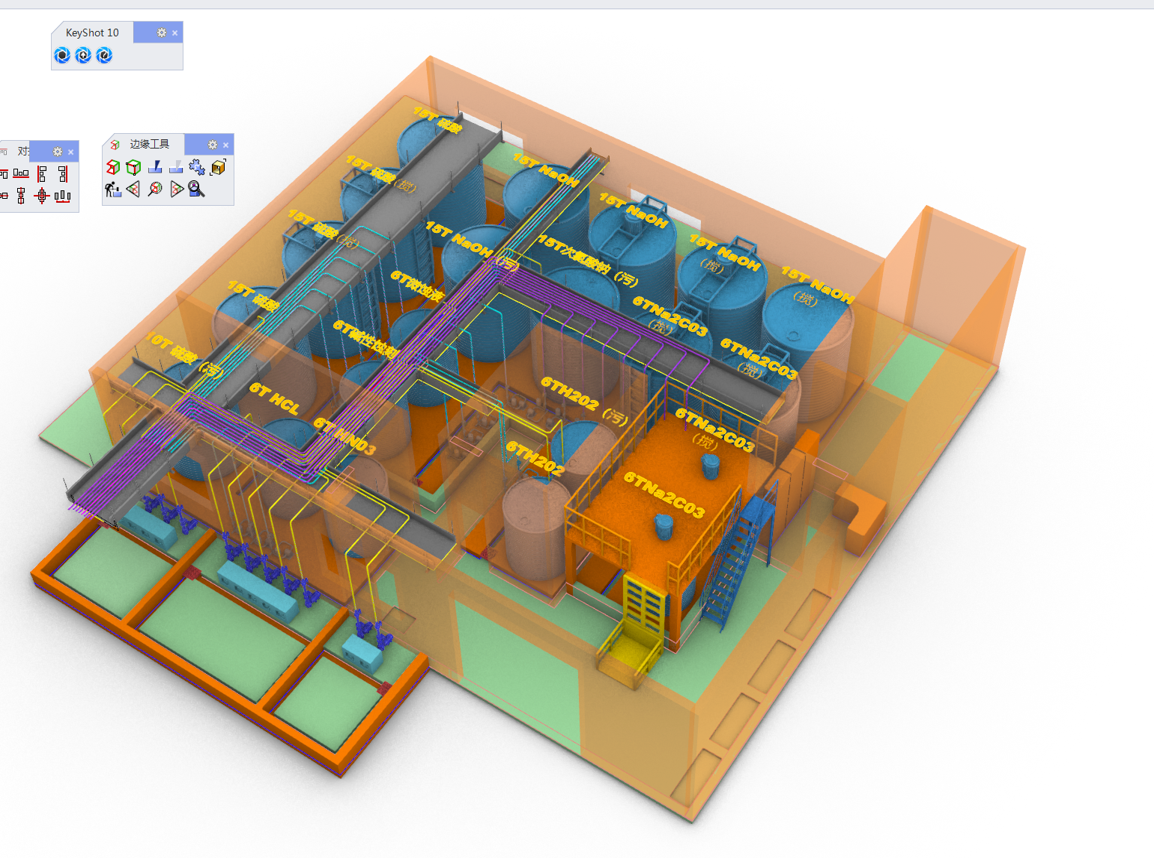Click the blue puzzle pieces join edges icon
This screenshot has height=858, width=1154.
point(197,167)
